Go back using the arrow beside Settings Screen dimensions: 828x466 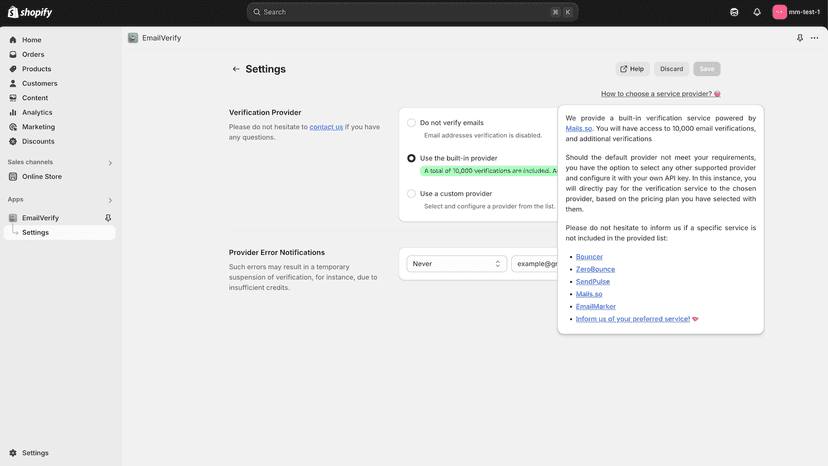pos(236,69)
